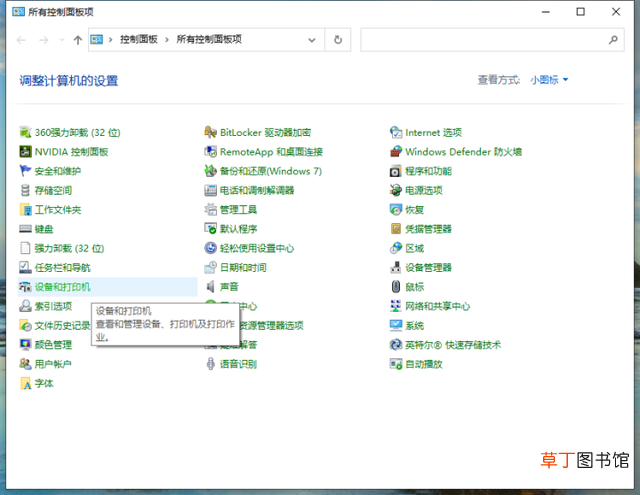Click the 恢复 recovery icon
The height and width of the screenshot is (495, 640).
click(396, 209)
